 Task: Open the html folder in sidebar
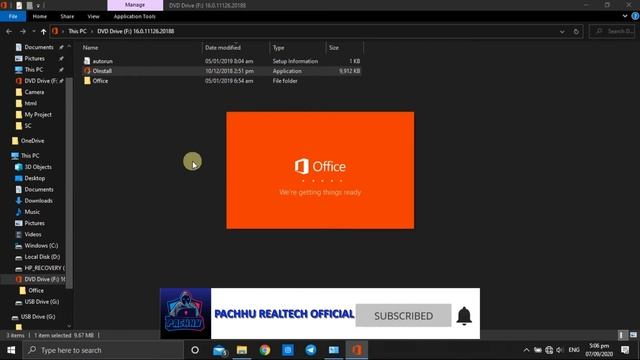point(31,104)
